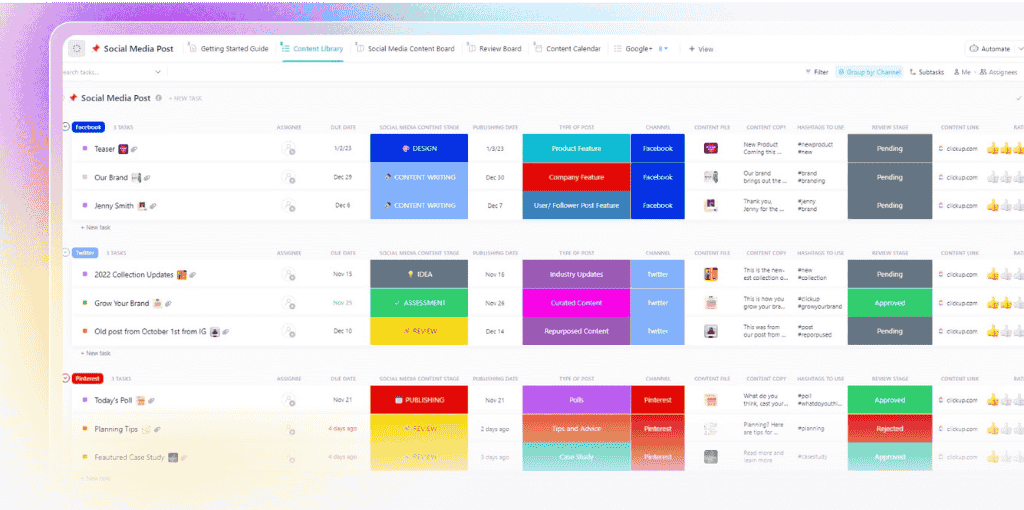Toggle the status square of the Teaser task
The width and height of the screenshot is (1024, 510).
pyautogui.click(x=84, y=149)
